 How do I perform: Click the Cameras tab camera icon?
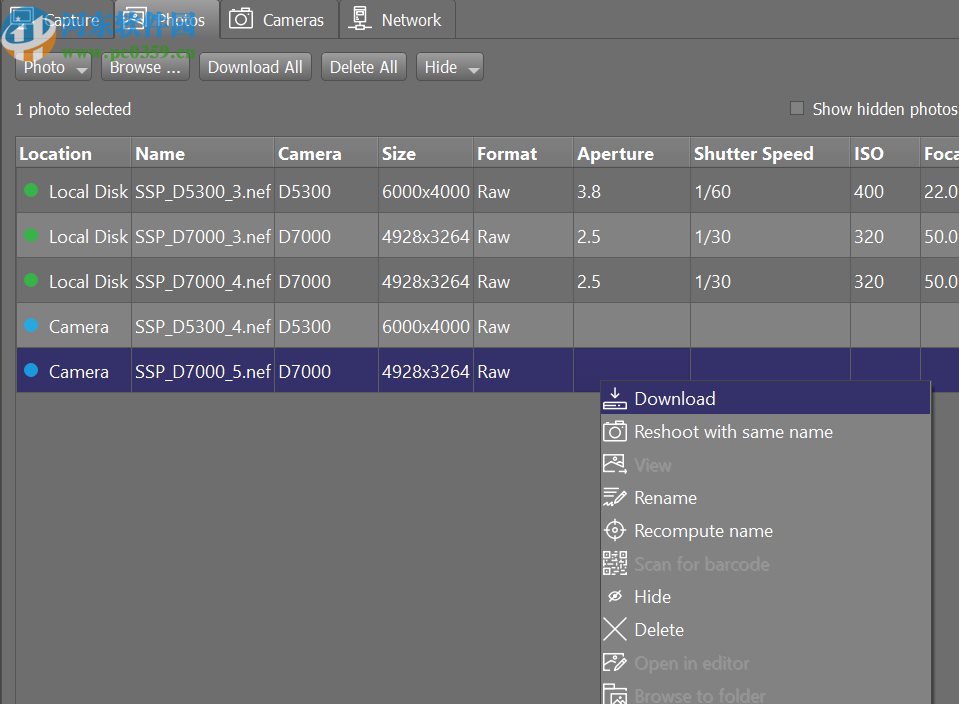(241, 19)
